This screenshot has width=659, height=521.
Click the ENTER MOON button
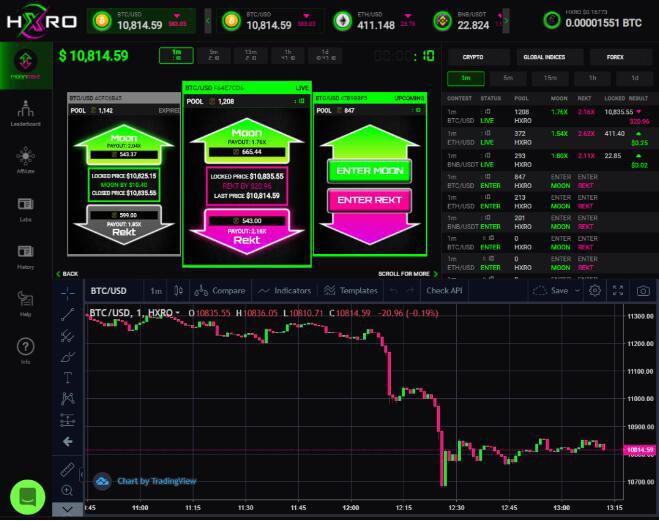(x=369, y=171)
